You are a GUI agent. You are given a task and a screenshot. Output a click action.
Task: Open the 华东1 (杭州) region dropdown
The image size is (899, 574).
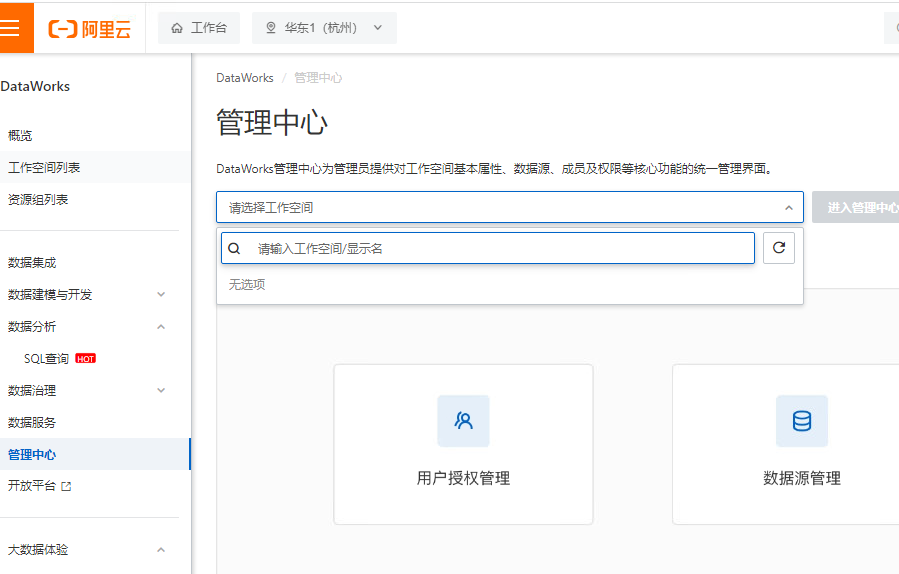[x=324, y=28]
